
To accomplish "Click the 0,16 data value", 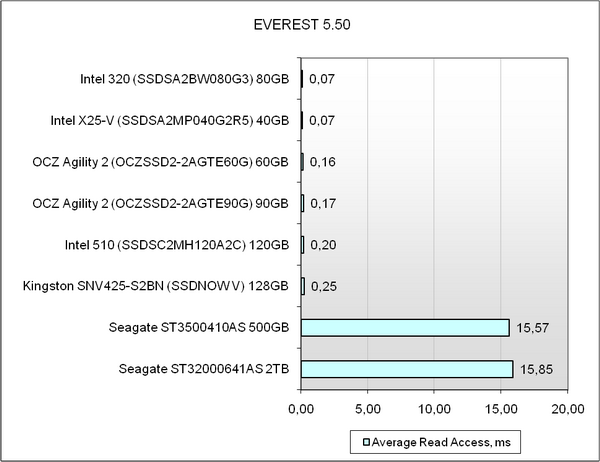I will point(323,162).
